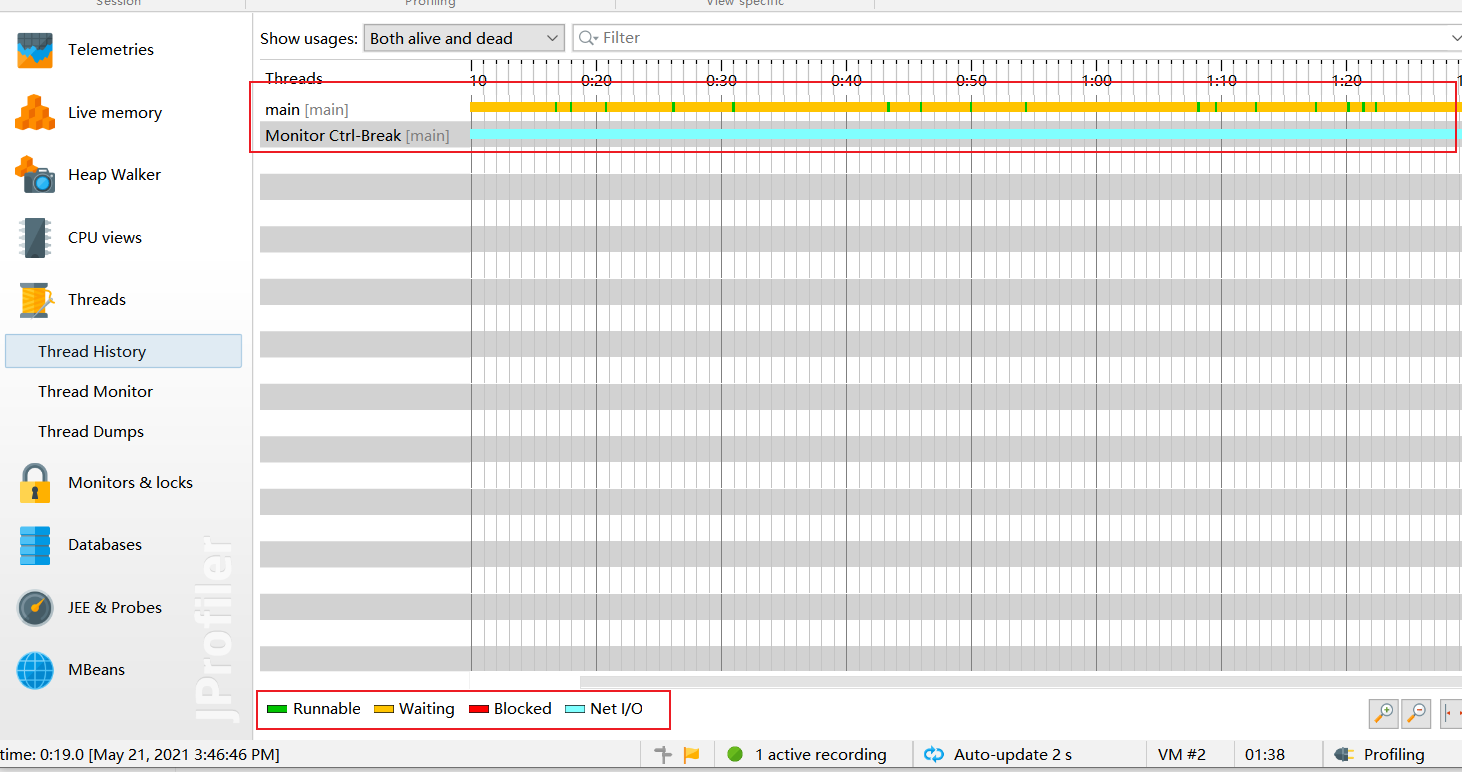Select the Monitor Ctrl-Break thread row

(860, 135)
